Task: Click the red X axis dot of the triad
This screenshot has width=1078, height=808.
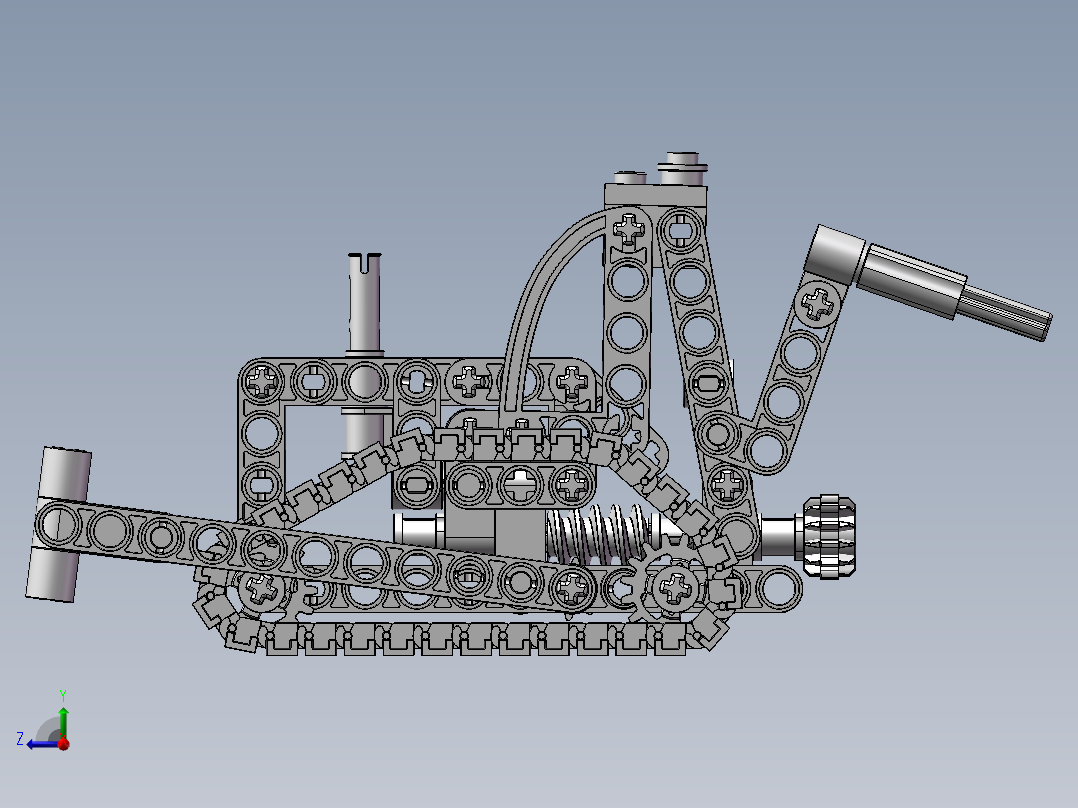Action: [64, 744]
